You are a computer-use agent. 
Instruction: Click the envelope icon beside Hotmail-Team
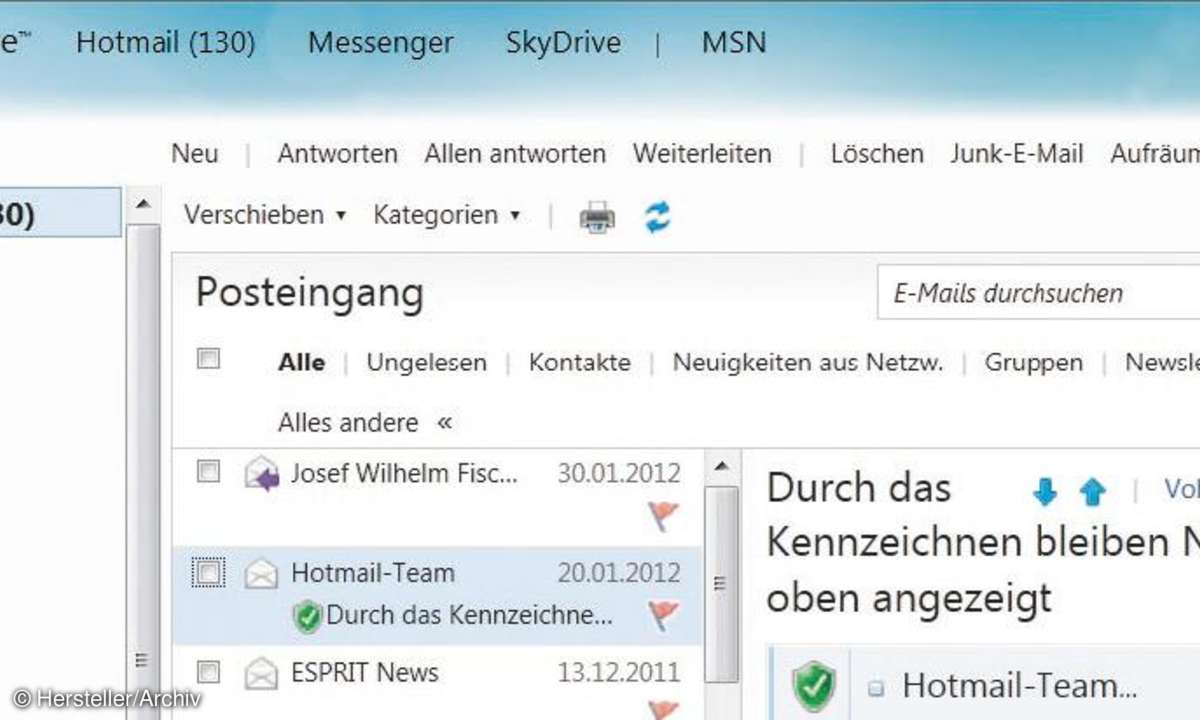[x=261, y=574]
